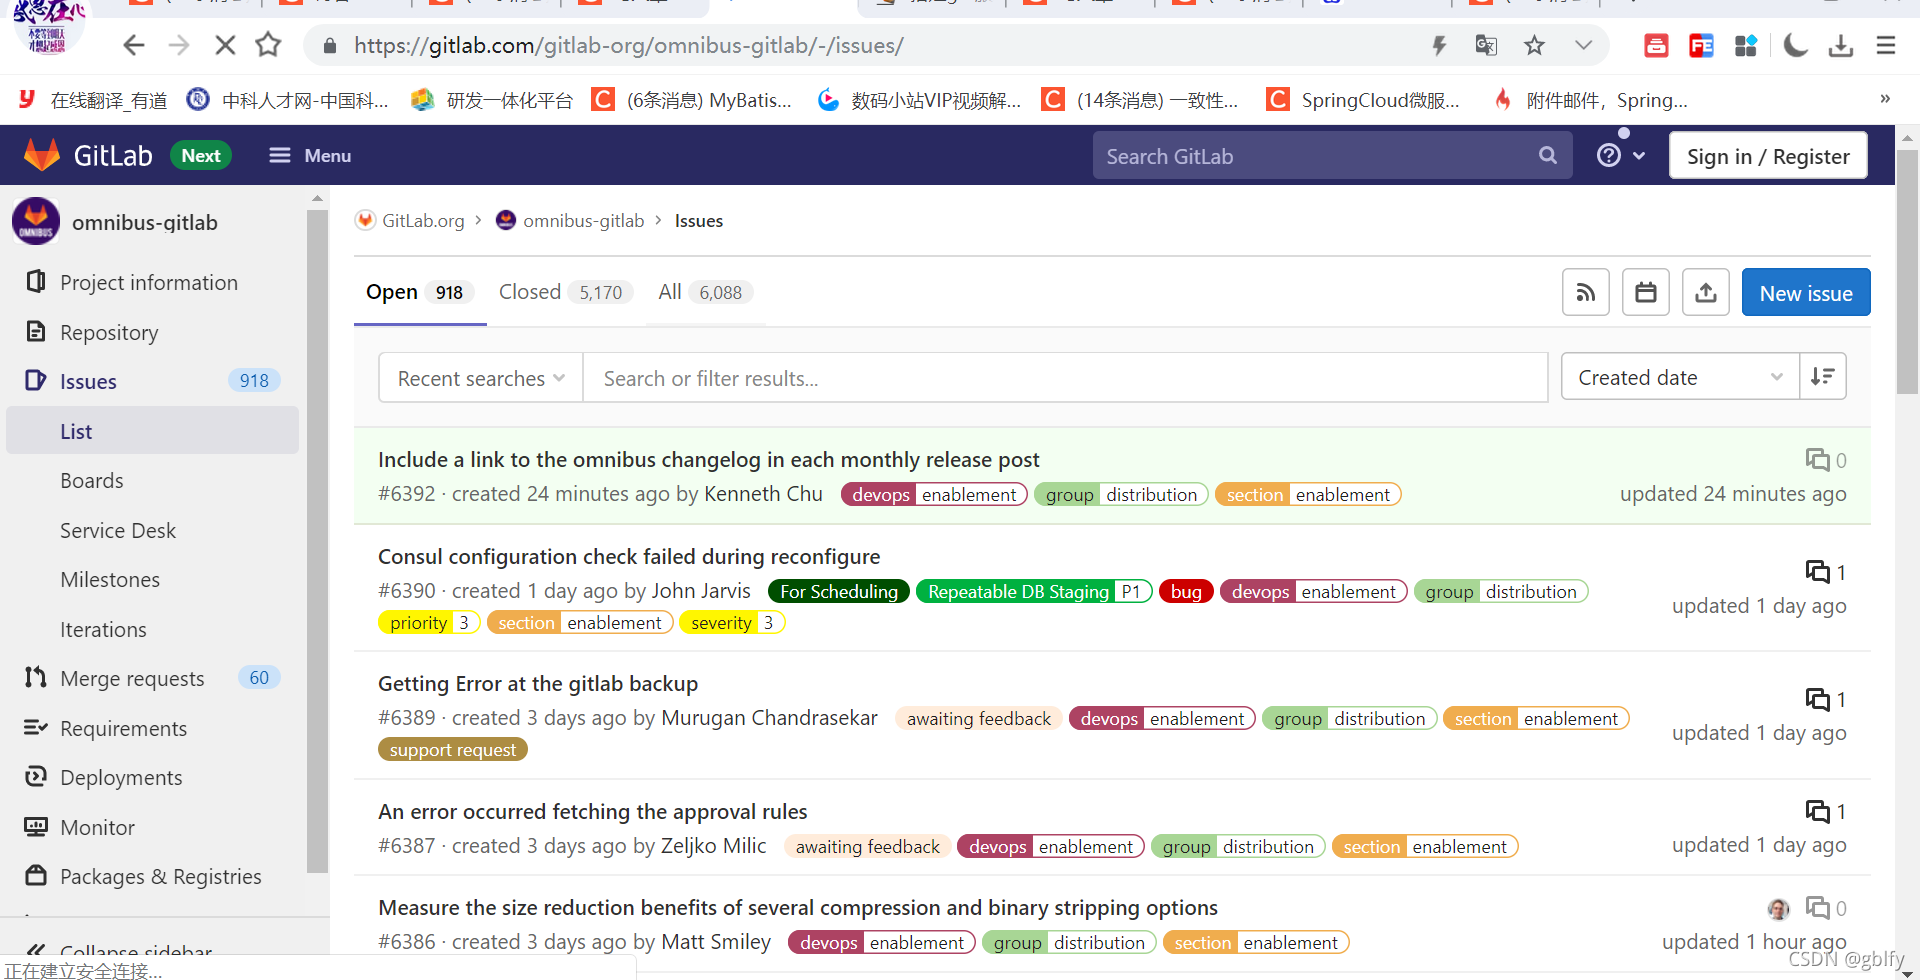Viewport: 1920px width, 980px height.
Task: Select Issues in the sidebar
Action: (x=88, y=381)
